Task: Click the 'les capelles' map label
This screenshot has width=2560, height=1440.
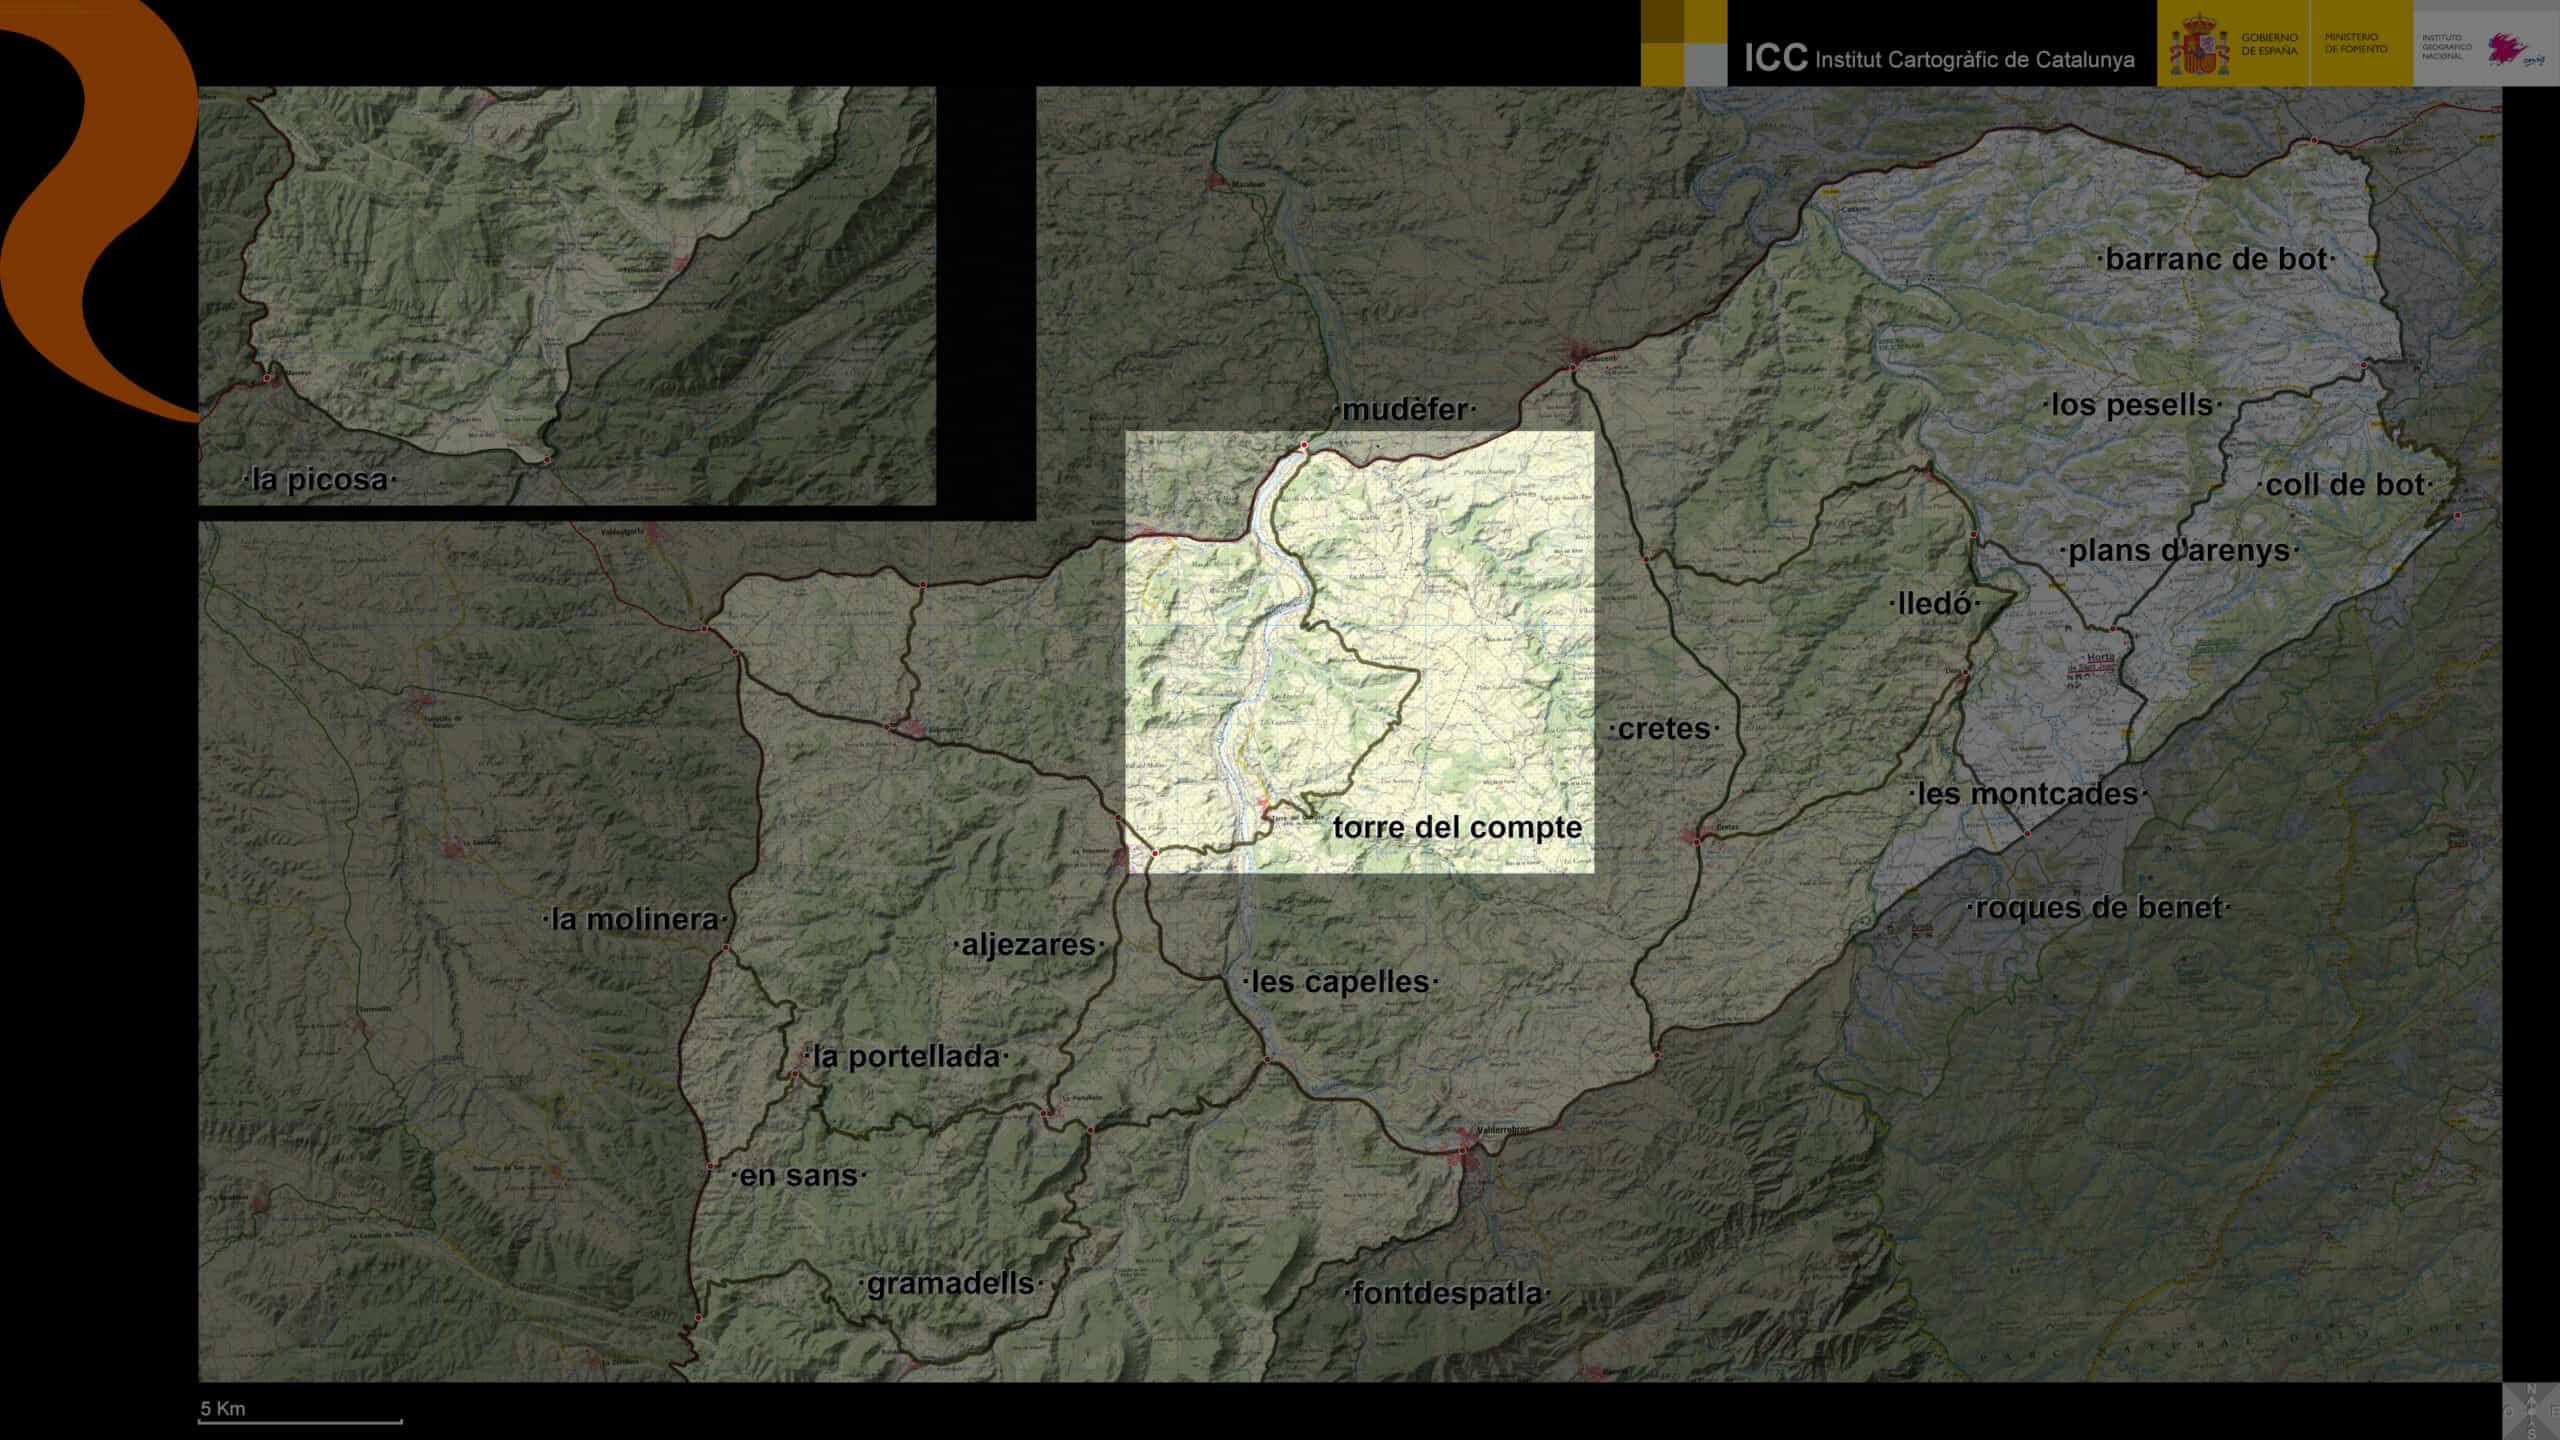Action: [x=1340, y=982]
